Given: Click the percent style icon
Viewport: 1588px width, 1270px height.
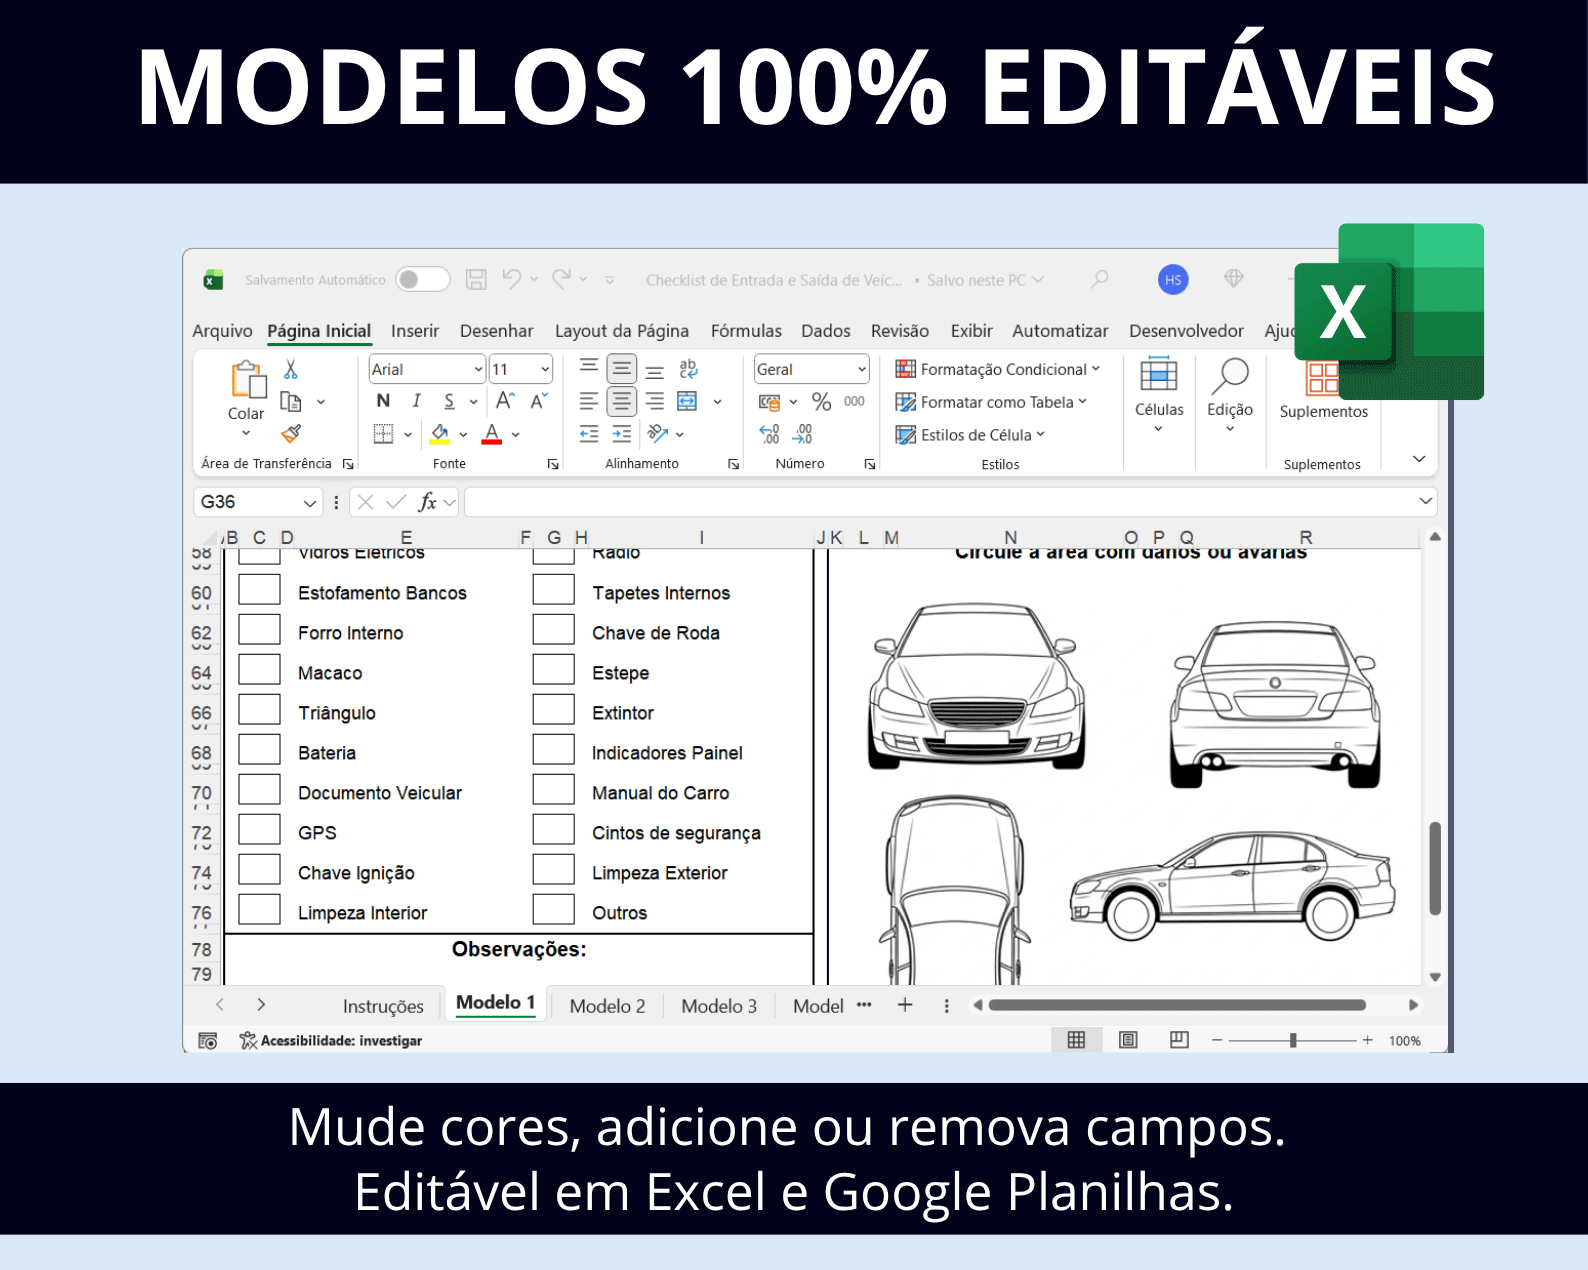Looking at the screenshot, I should point(821,402).
